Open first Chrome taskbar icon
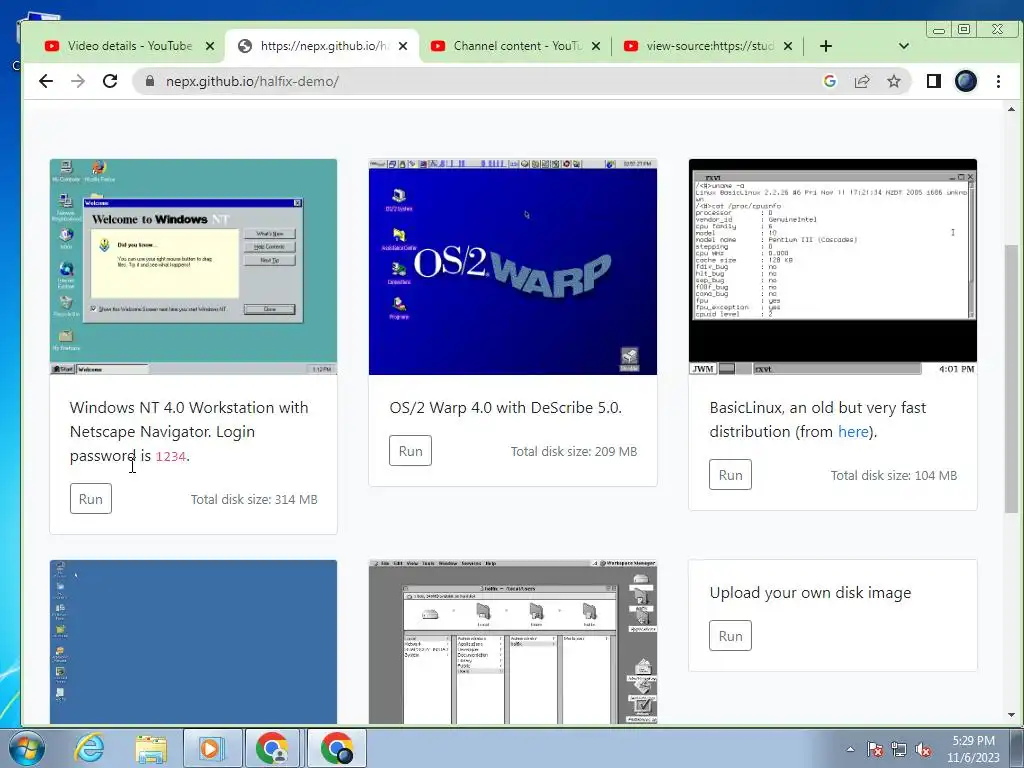1024x768 pixels. pyautogui.click(x=273, y=748)
